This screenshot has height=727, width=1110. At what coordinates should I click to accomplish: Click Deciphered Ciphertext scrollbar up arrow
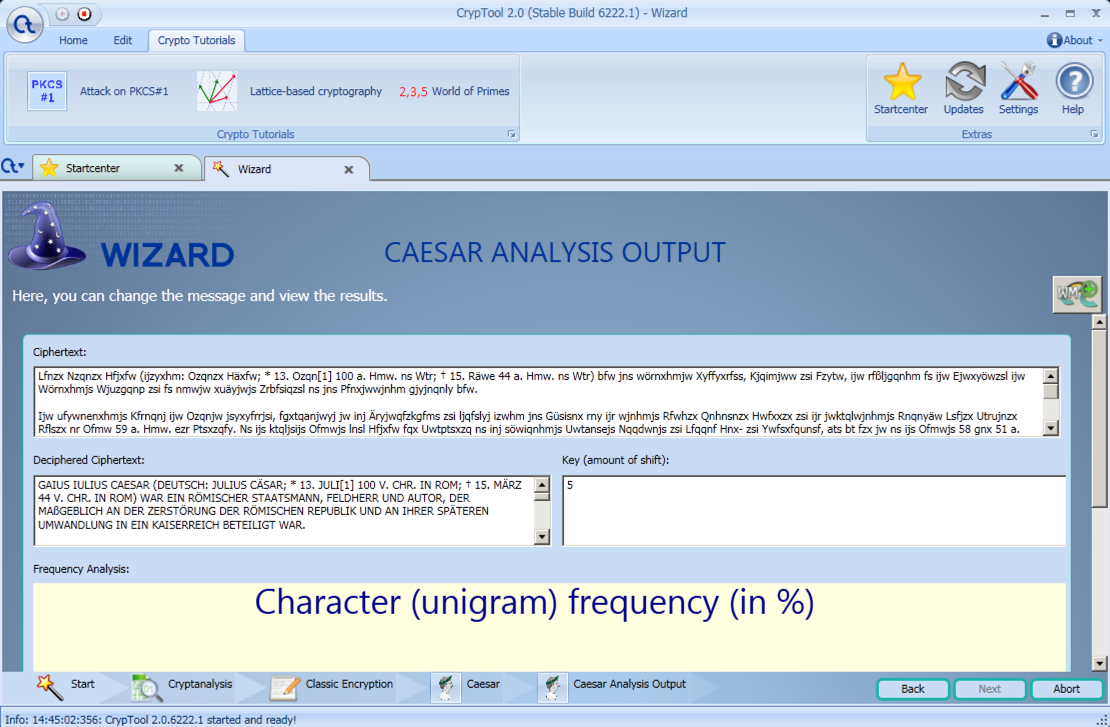[x=542, y=485]
